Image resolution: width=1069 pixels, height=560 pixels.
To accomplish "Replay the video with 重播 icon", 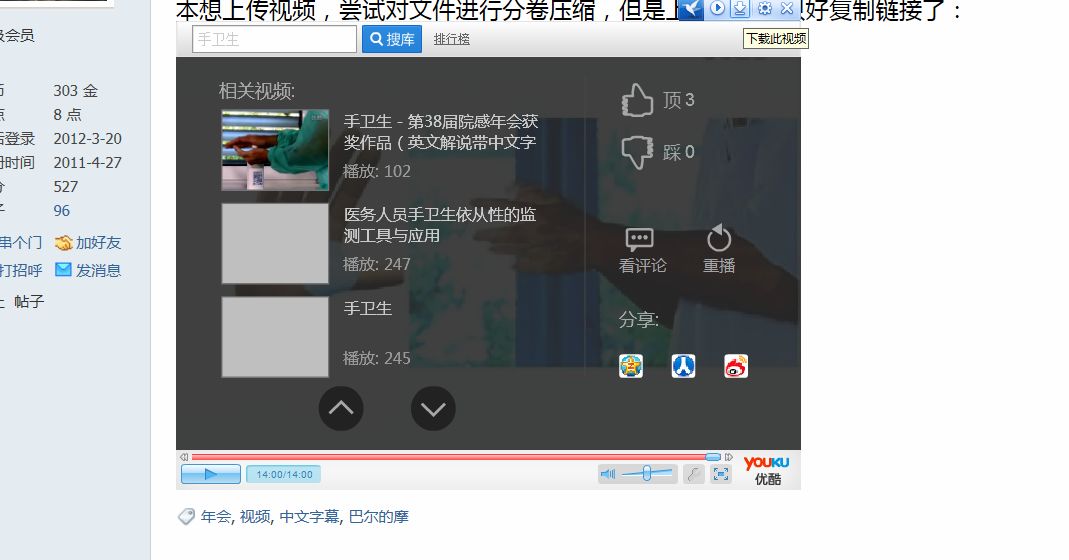I will click(x=719, y=239).
